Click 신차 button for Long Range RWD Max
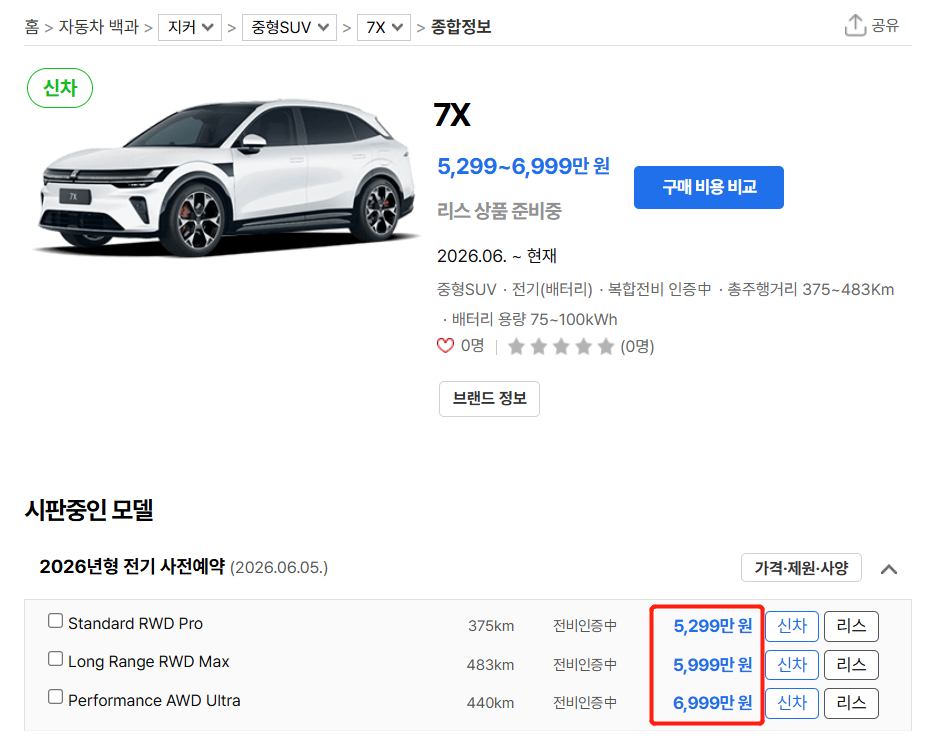 [x=792, y=664]
